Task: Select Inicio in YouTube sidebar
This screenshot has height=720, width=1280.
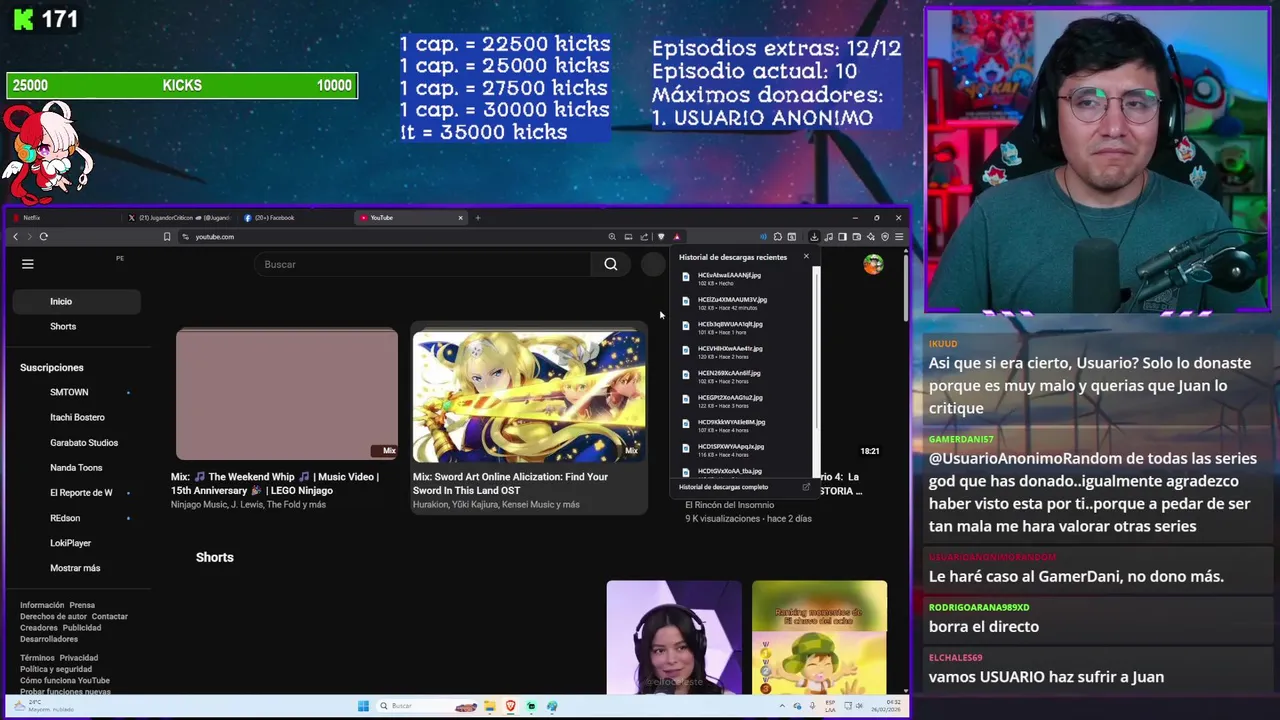Action: pos(76,301)
